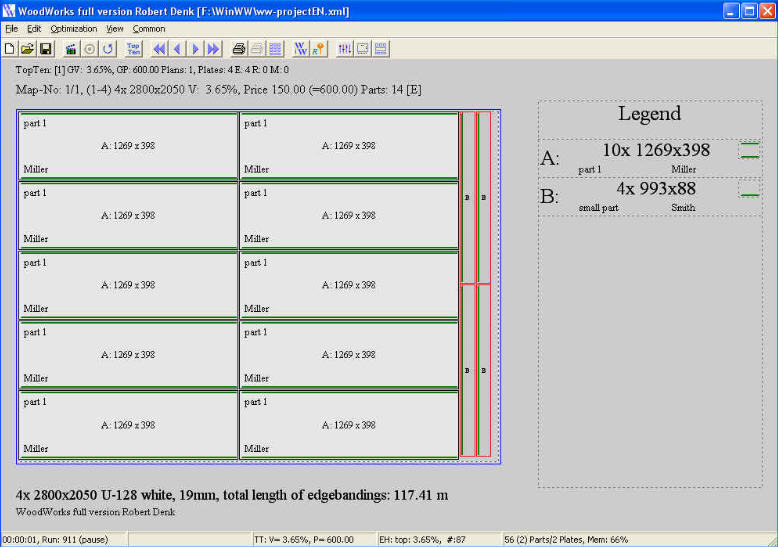This screenshot has height=547, width=778.
Task: Start optimization with clapperboard icon
Action: point(71,49)
